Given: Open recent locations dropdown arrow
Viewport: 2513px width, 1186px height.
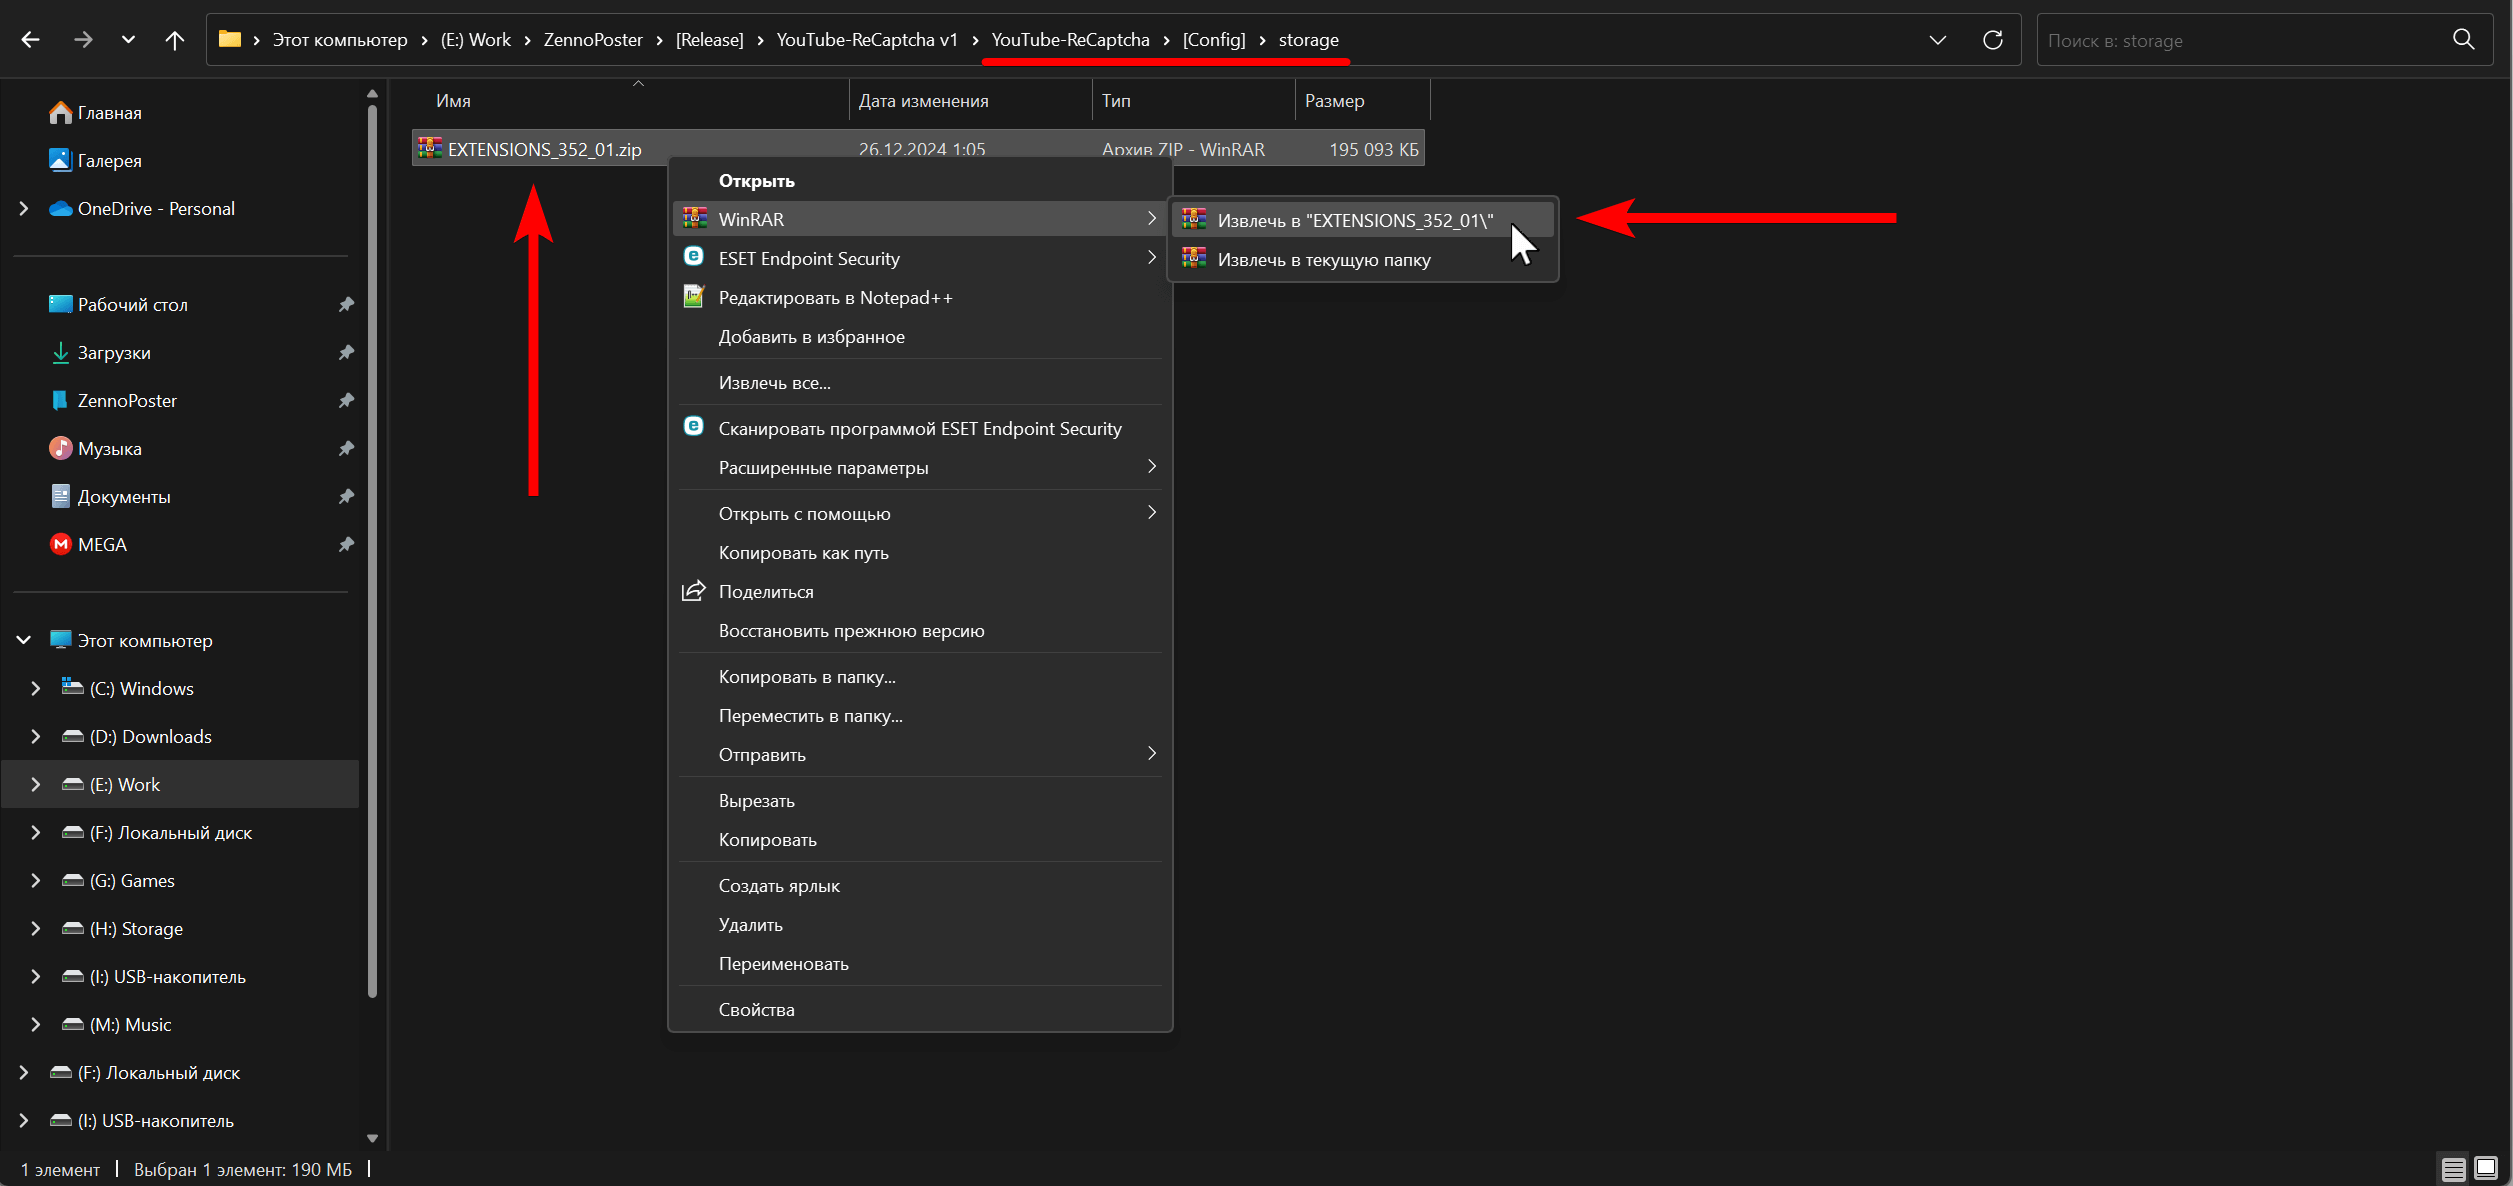Looking at the screenshot, I should tap(128, 40).
